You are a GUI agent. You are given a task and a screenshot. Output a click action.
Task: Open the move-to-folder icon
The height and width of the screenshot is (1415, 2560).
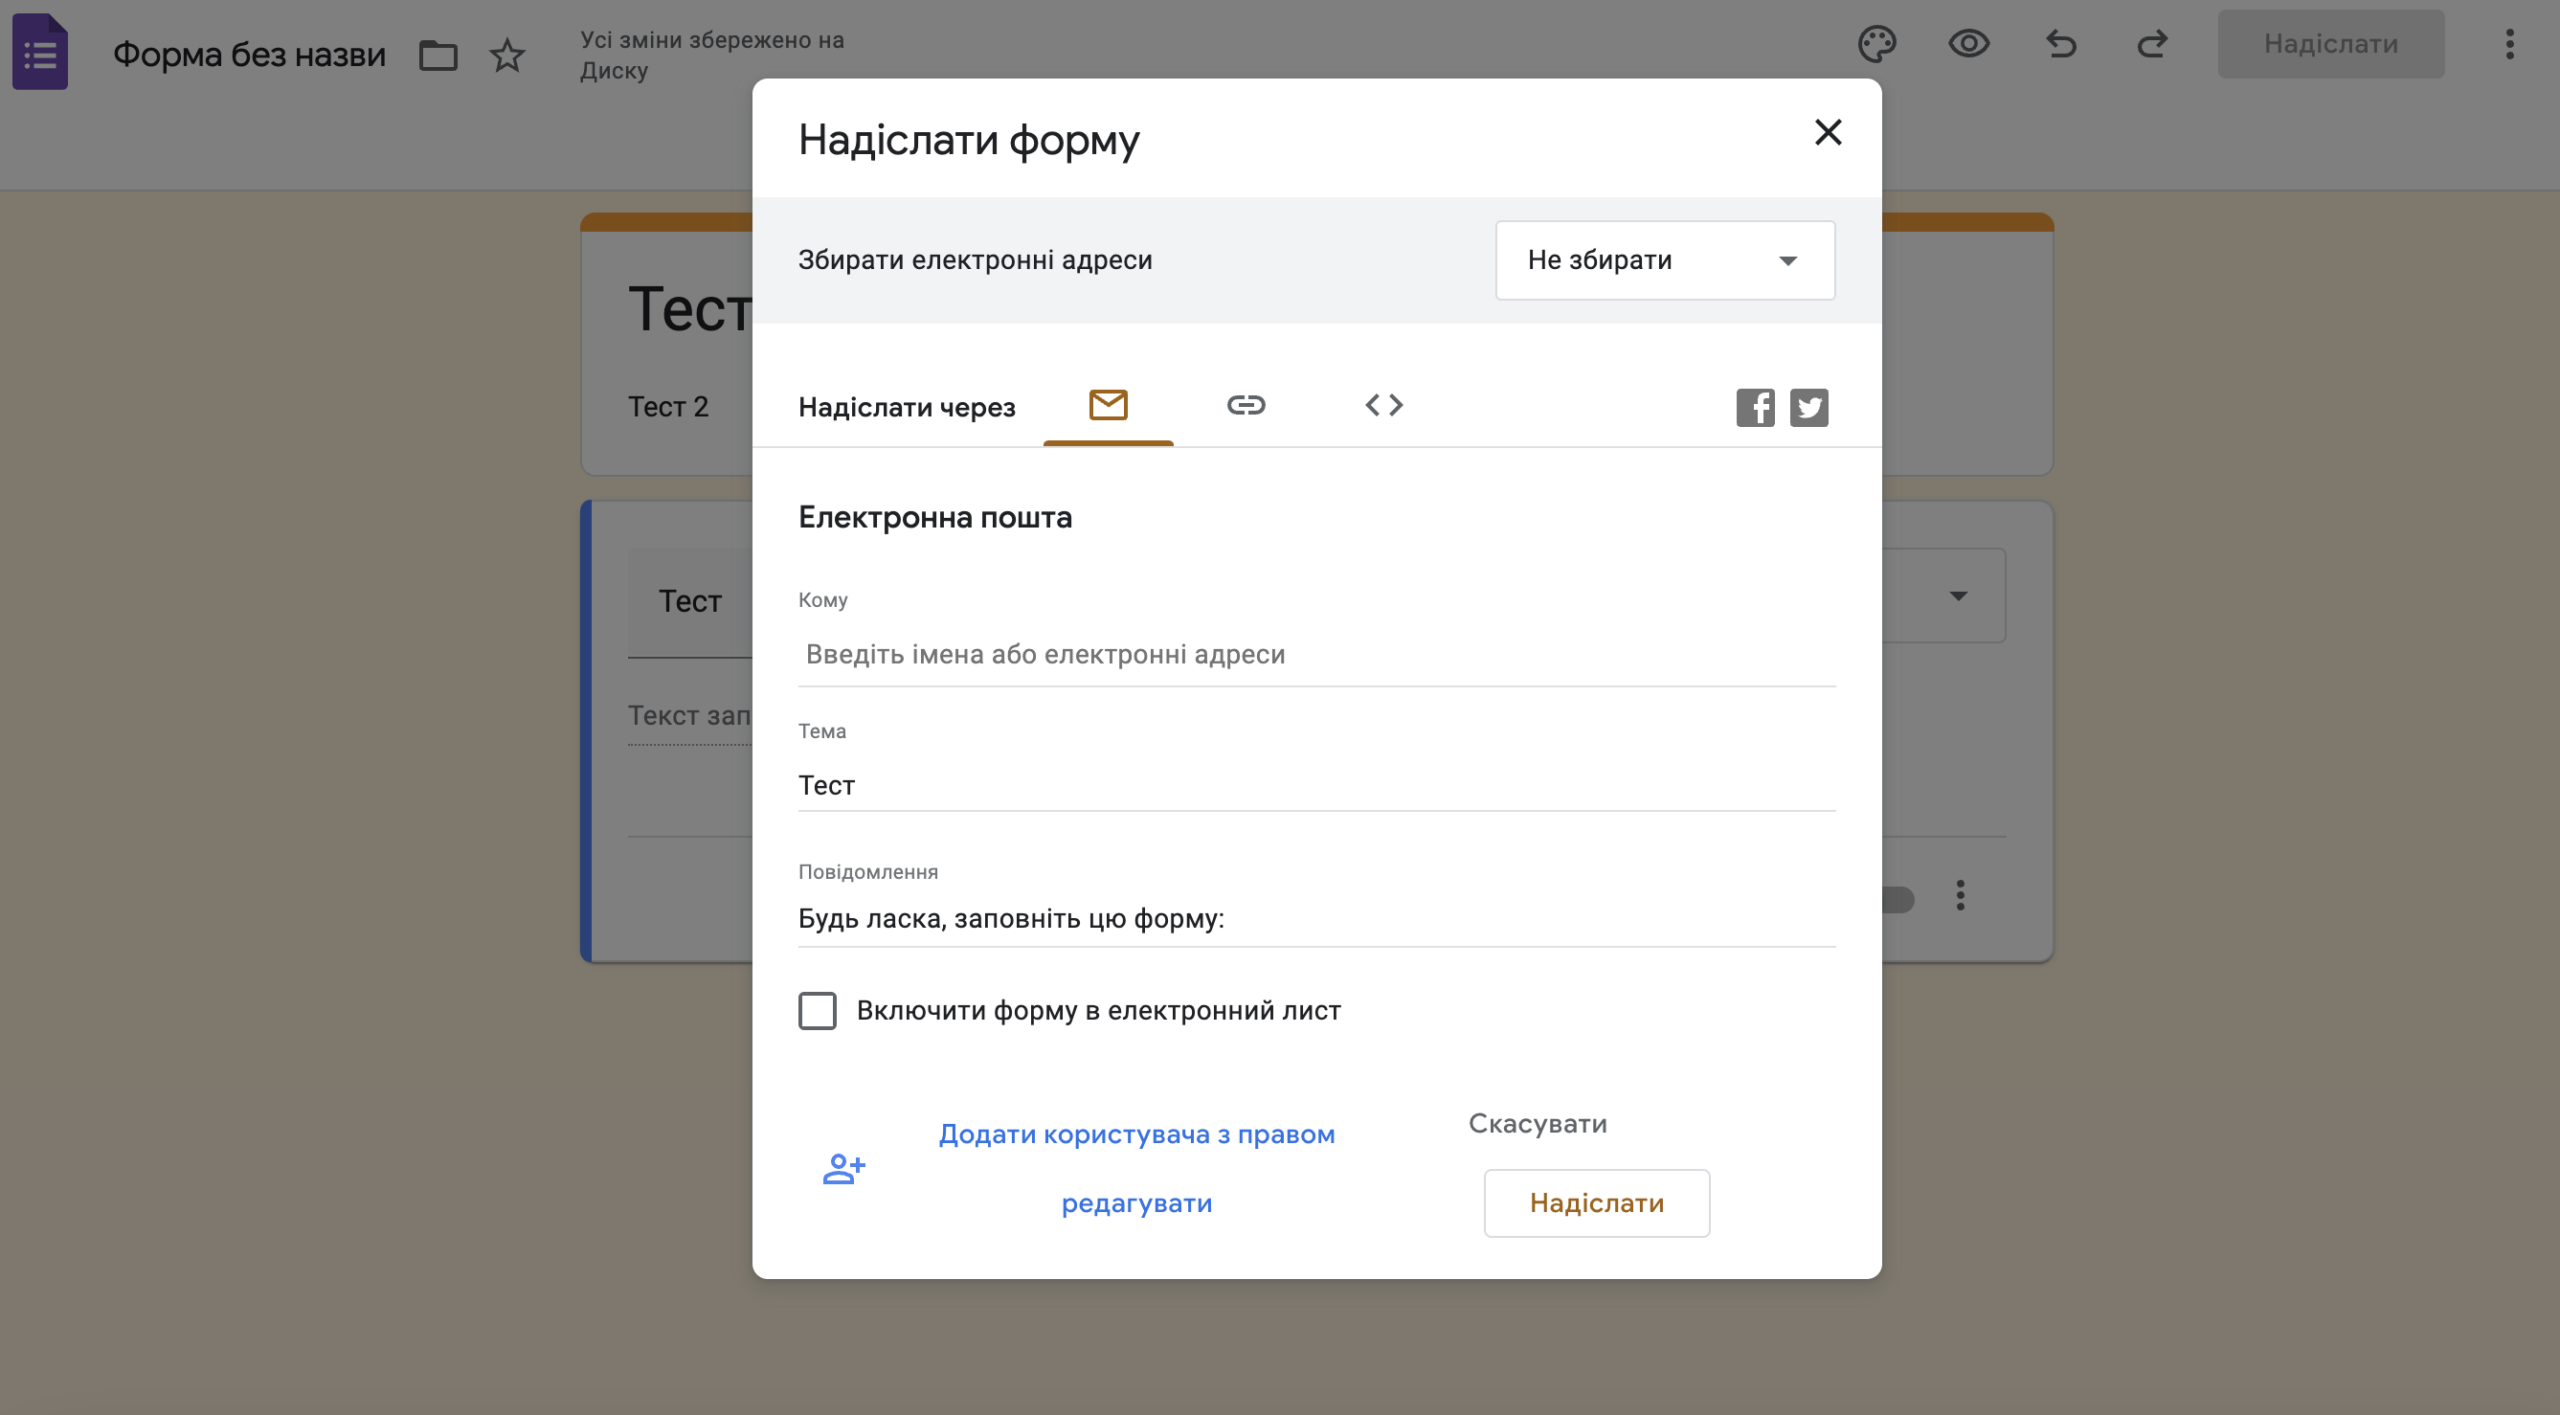click(438, 55)
